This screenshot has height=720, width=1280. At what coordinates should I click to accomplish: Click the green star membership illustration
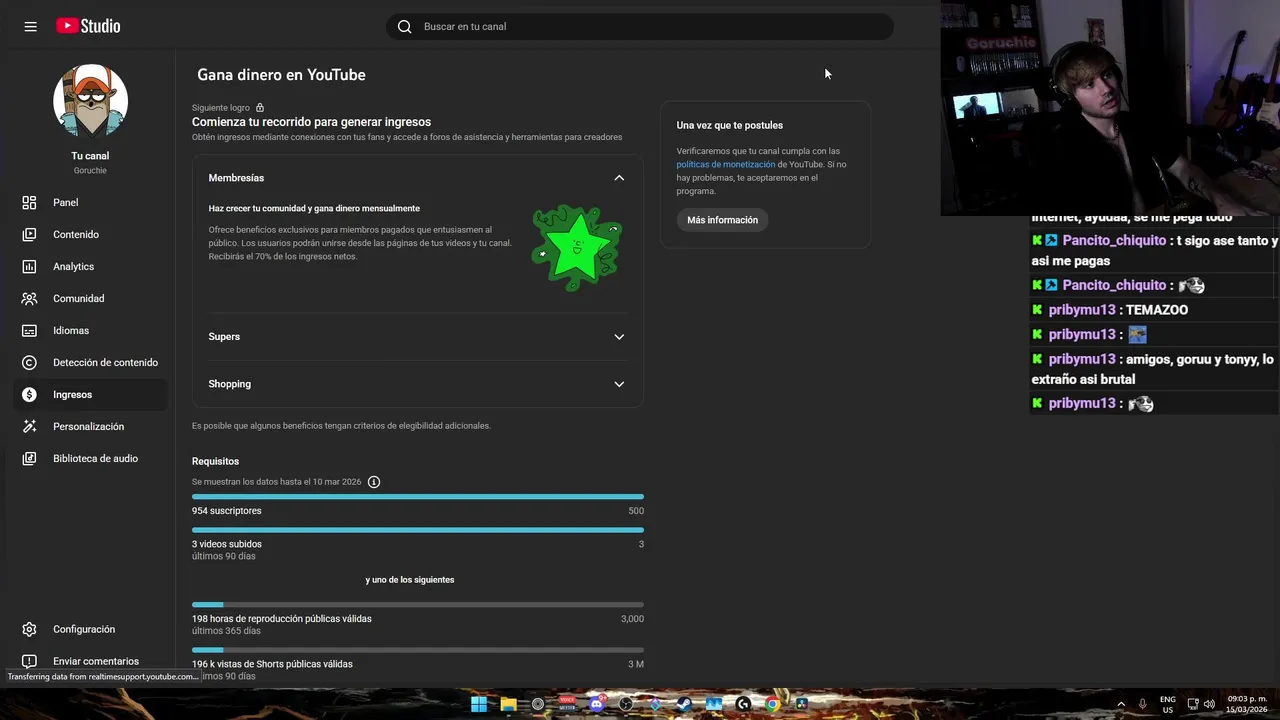(576, 248)
